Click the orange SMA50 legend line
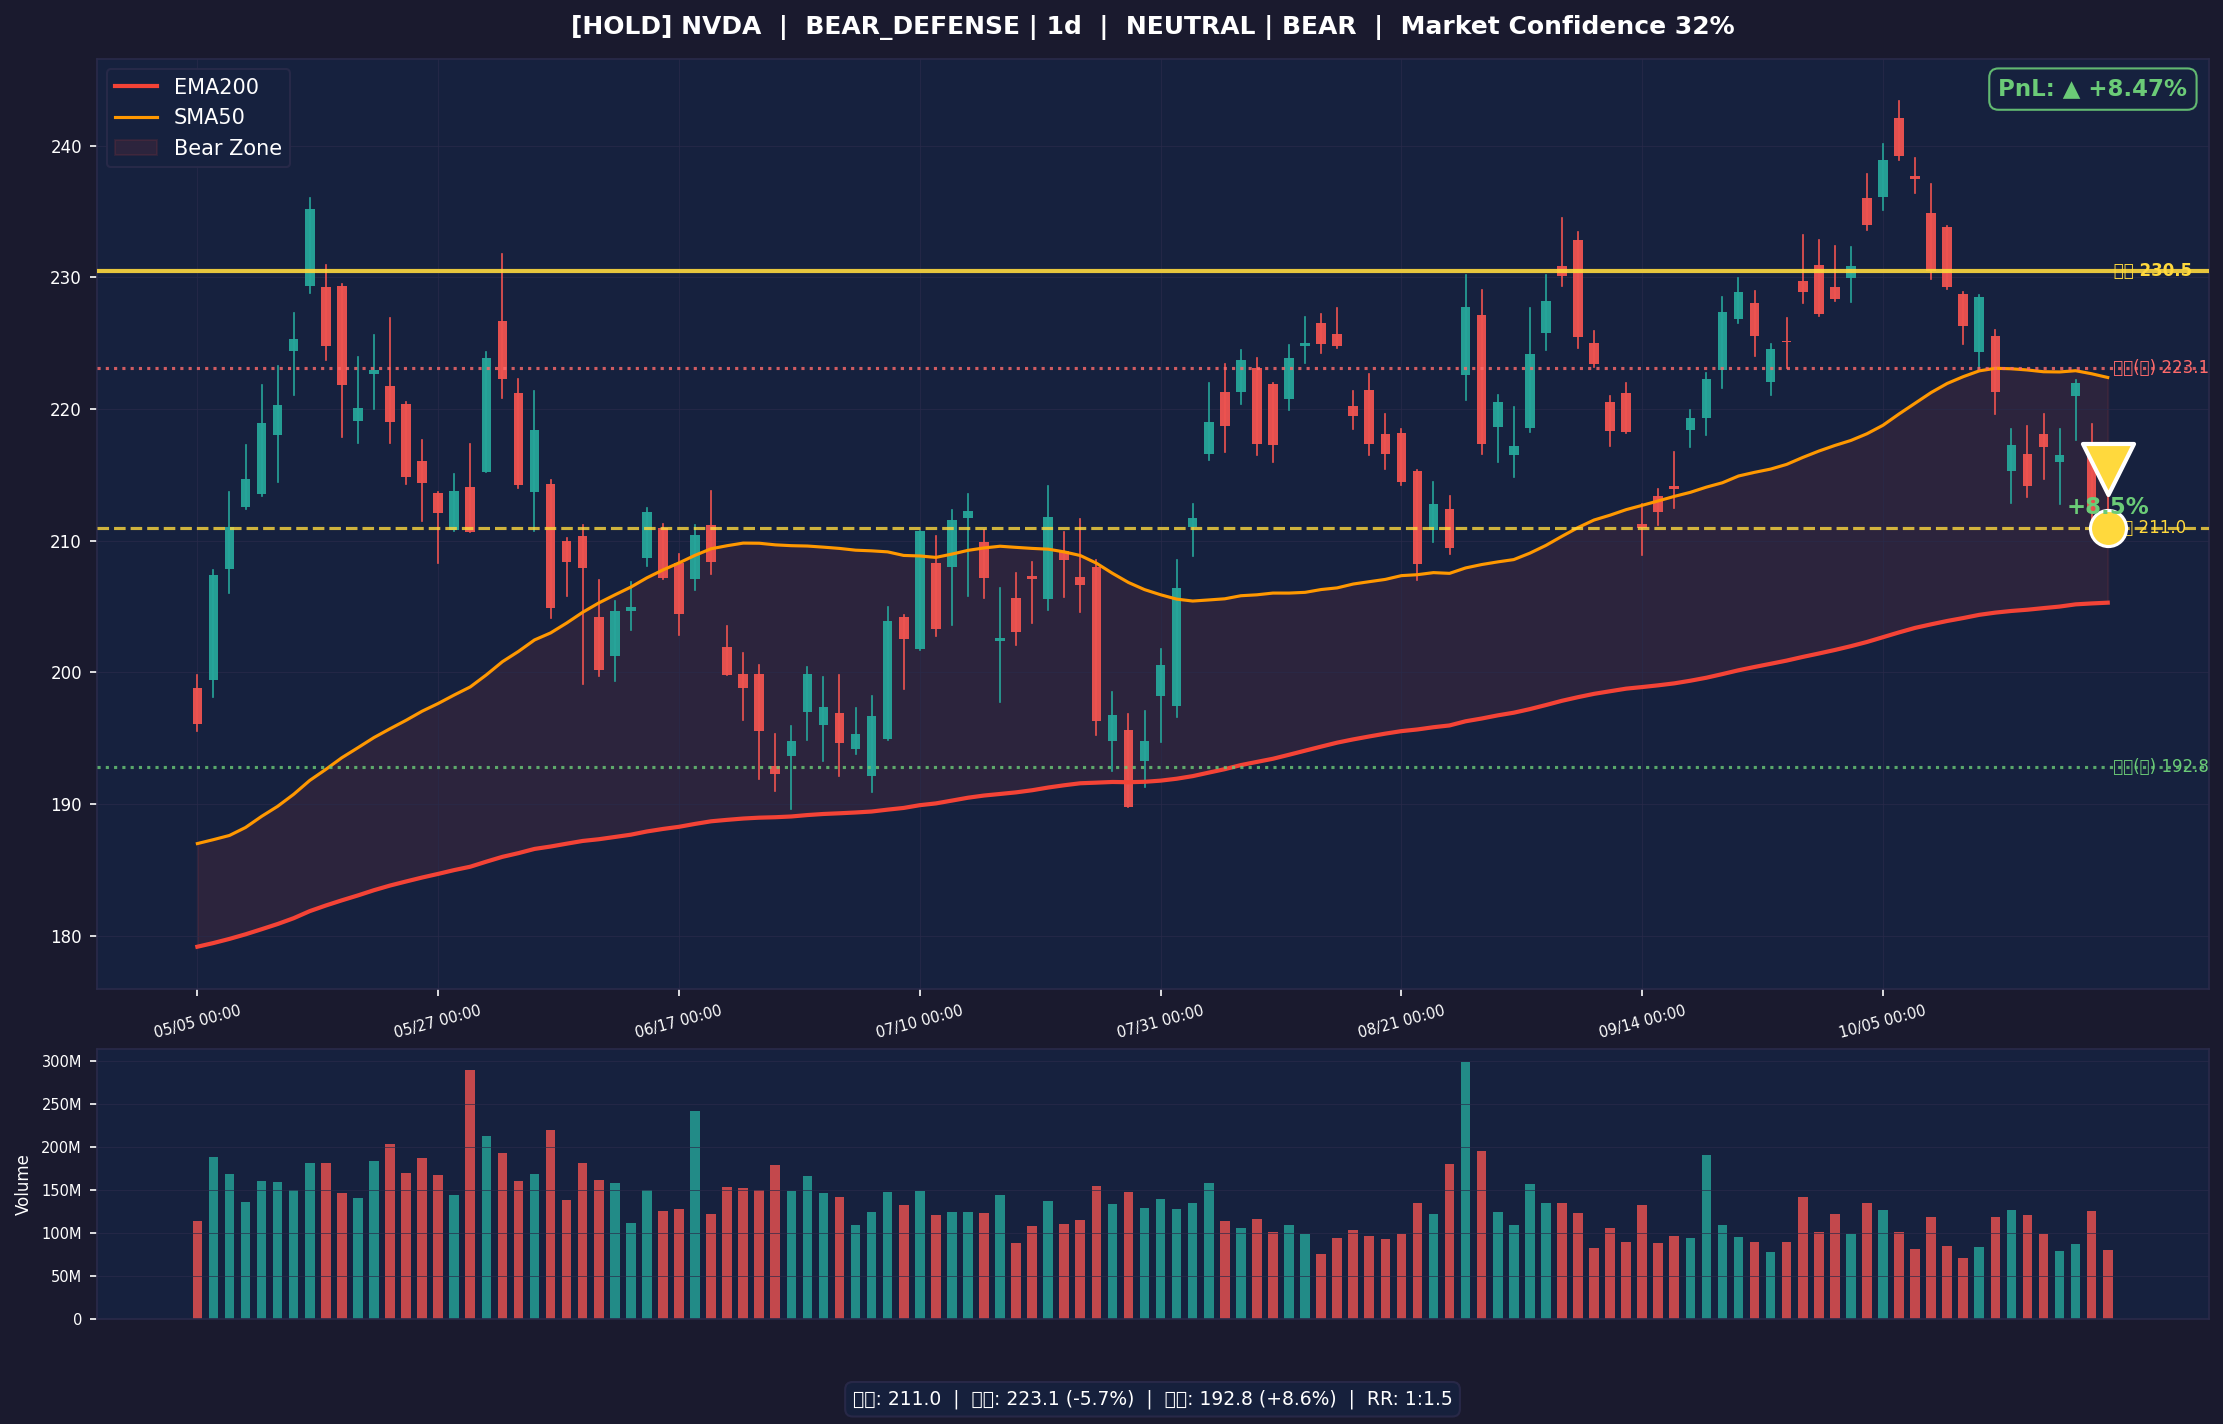The width and height of the screenshot is (2223, 1424). (x=136, y=117)
